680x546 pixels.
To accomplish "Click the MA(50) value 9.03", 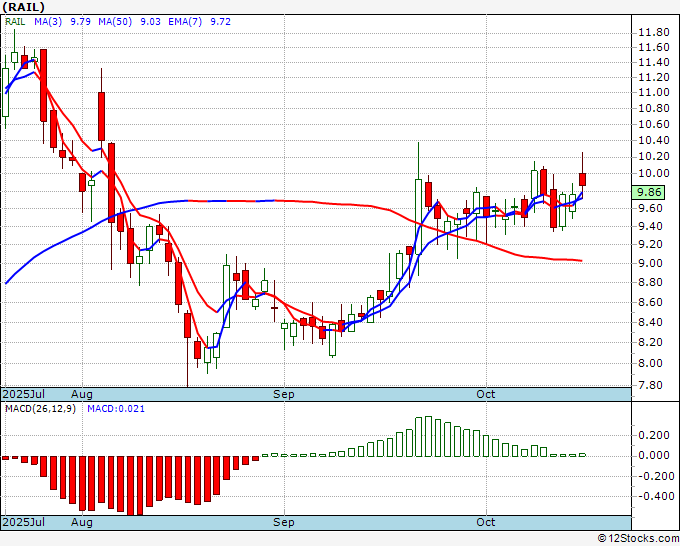I will click(x=150, y=22).
